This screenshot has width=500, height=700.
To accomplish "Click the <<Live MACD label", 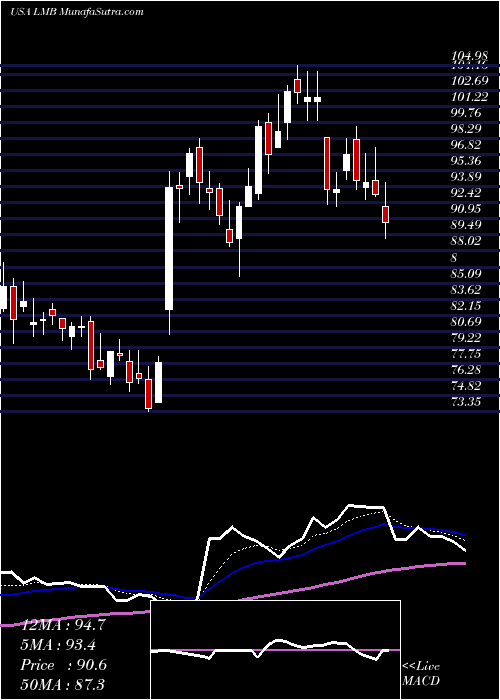I will click(421, 674).
